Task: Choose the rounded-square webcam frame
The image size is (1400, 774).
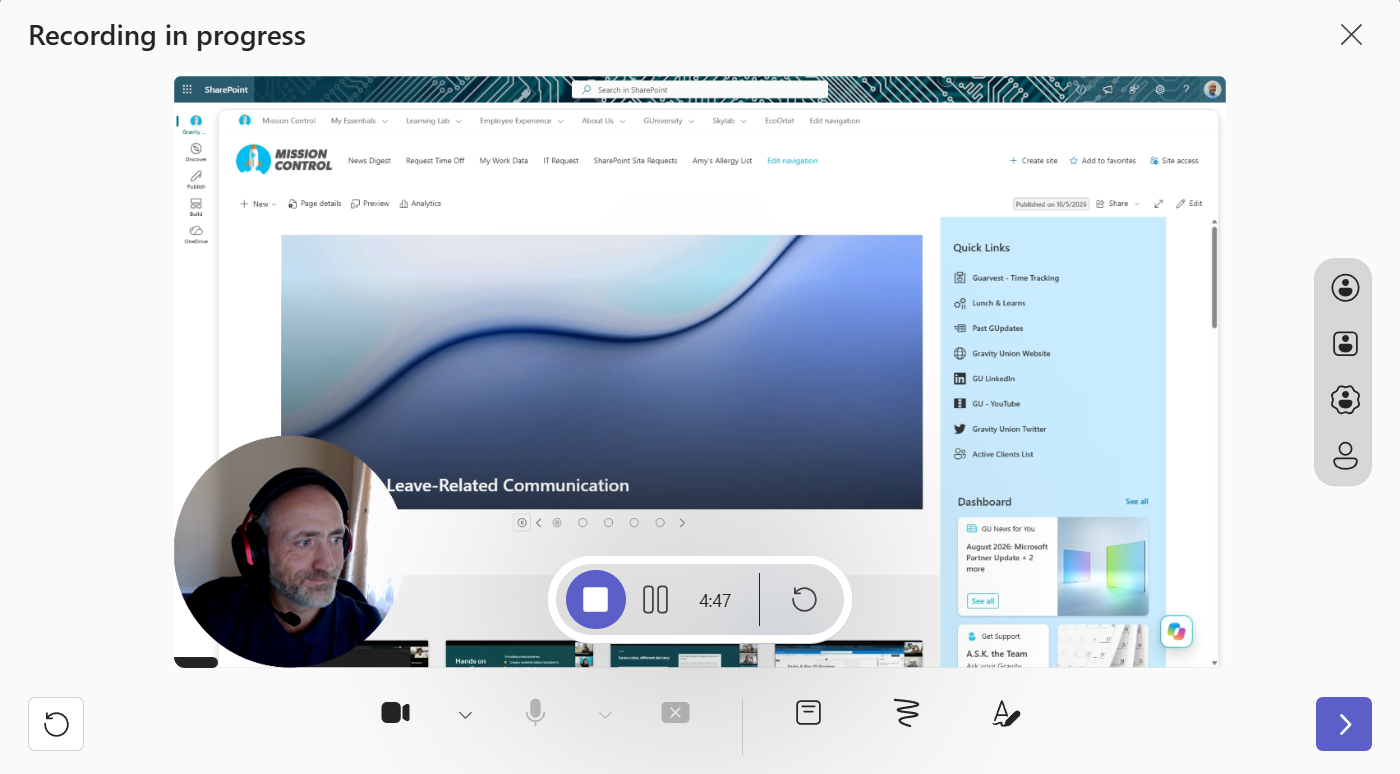Action: pyautogui.click(x=1345, y=344)
